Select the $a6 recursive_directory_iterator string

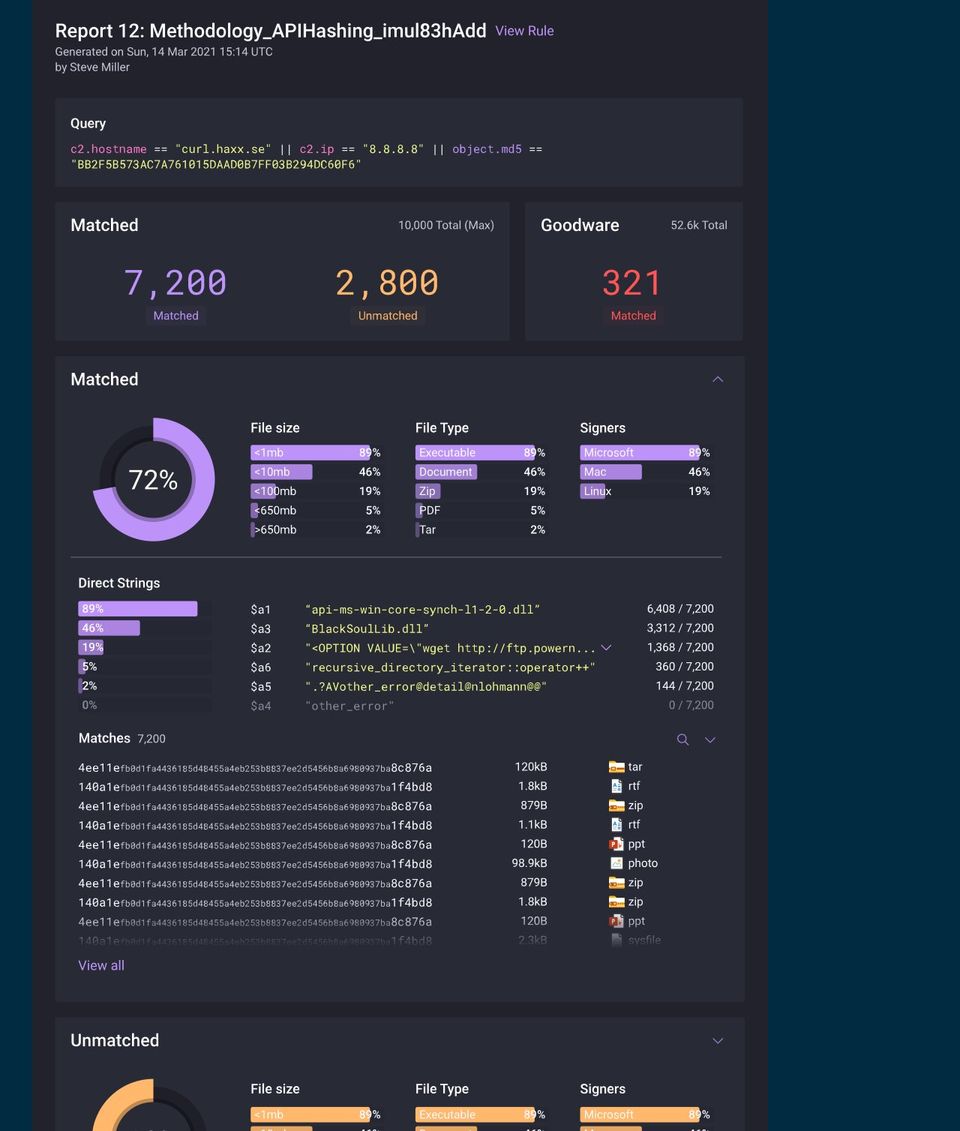(x=450, y=667)
